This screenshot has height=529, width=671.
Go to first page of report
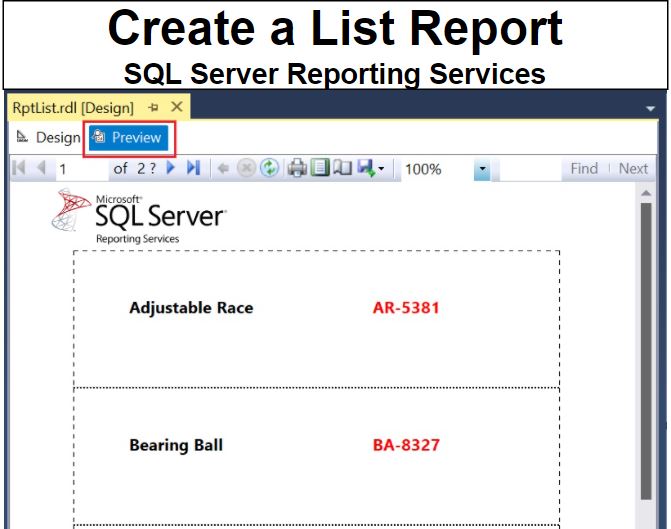(x=19, y=168)
